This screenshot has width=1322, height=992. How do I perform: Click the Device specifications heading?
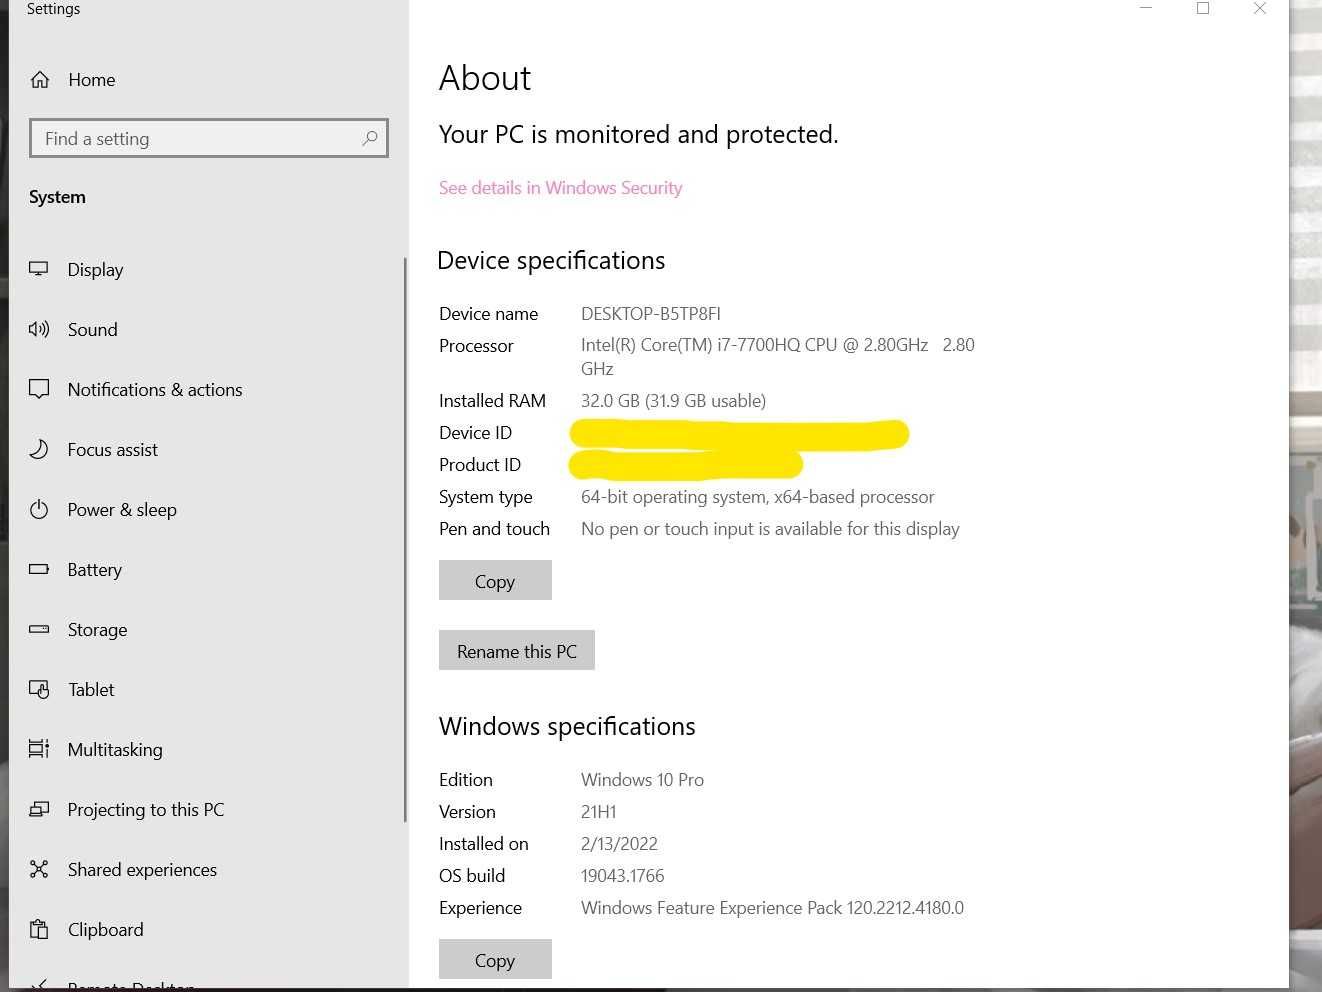(551, 261)
